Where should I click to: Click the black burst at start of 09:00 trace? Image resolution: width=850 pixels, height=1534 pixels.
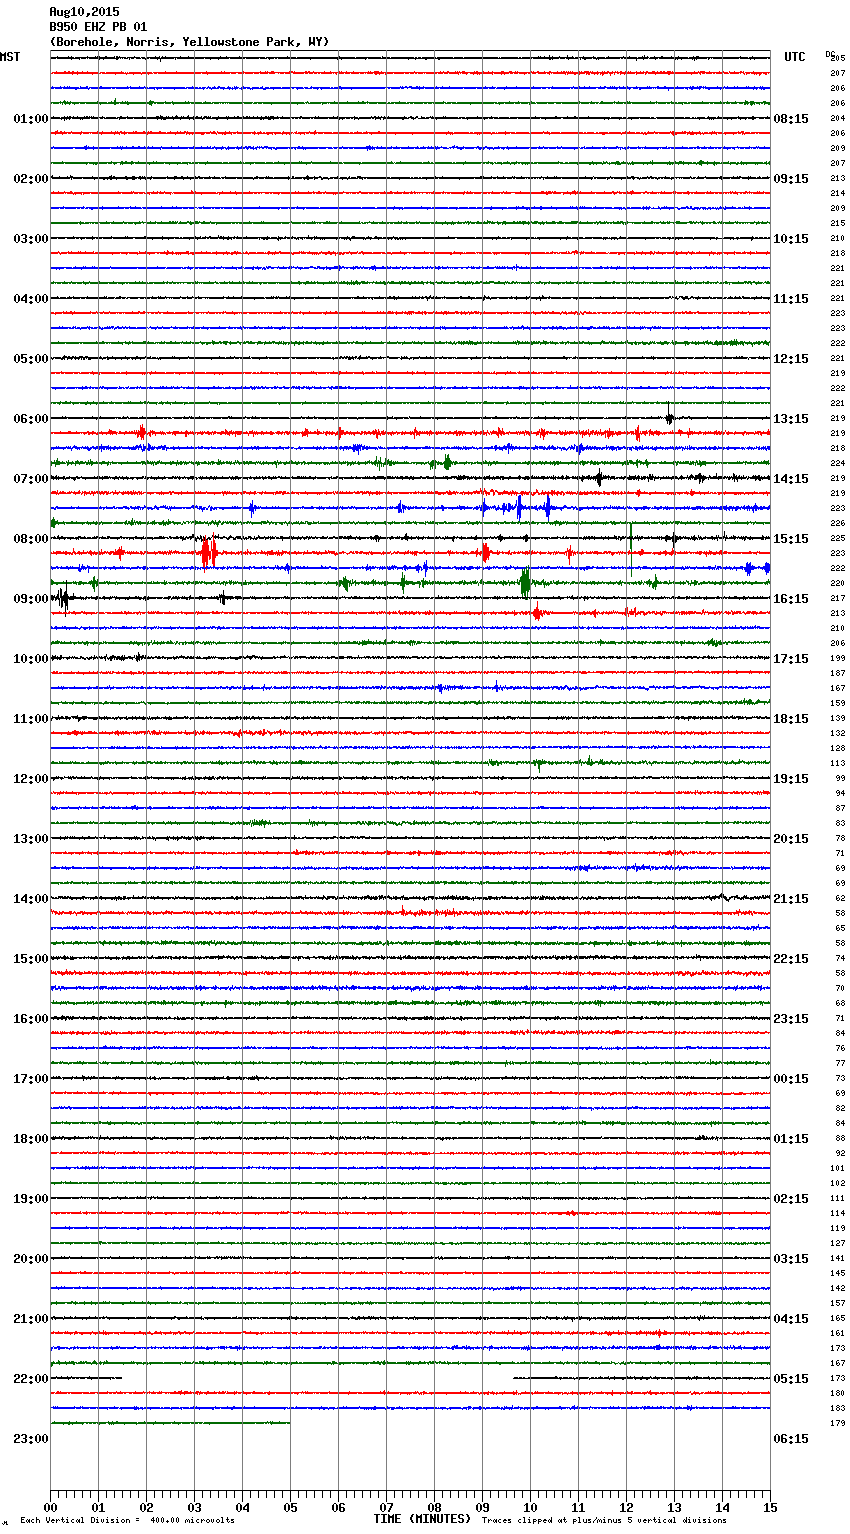coord(63,598)
